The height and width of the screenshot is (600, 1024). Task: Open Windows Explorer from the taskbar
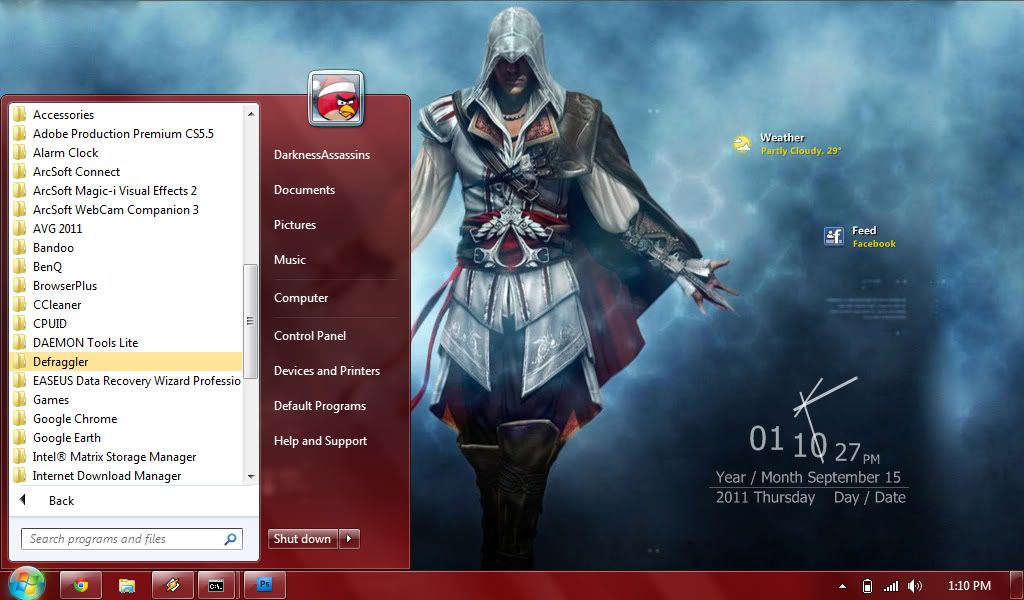(x=127, y=585)
